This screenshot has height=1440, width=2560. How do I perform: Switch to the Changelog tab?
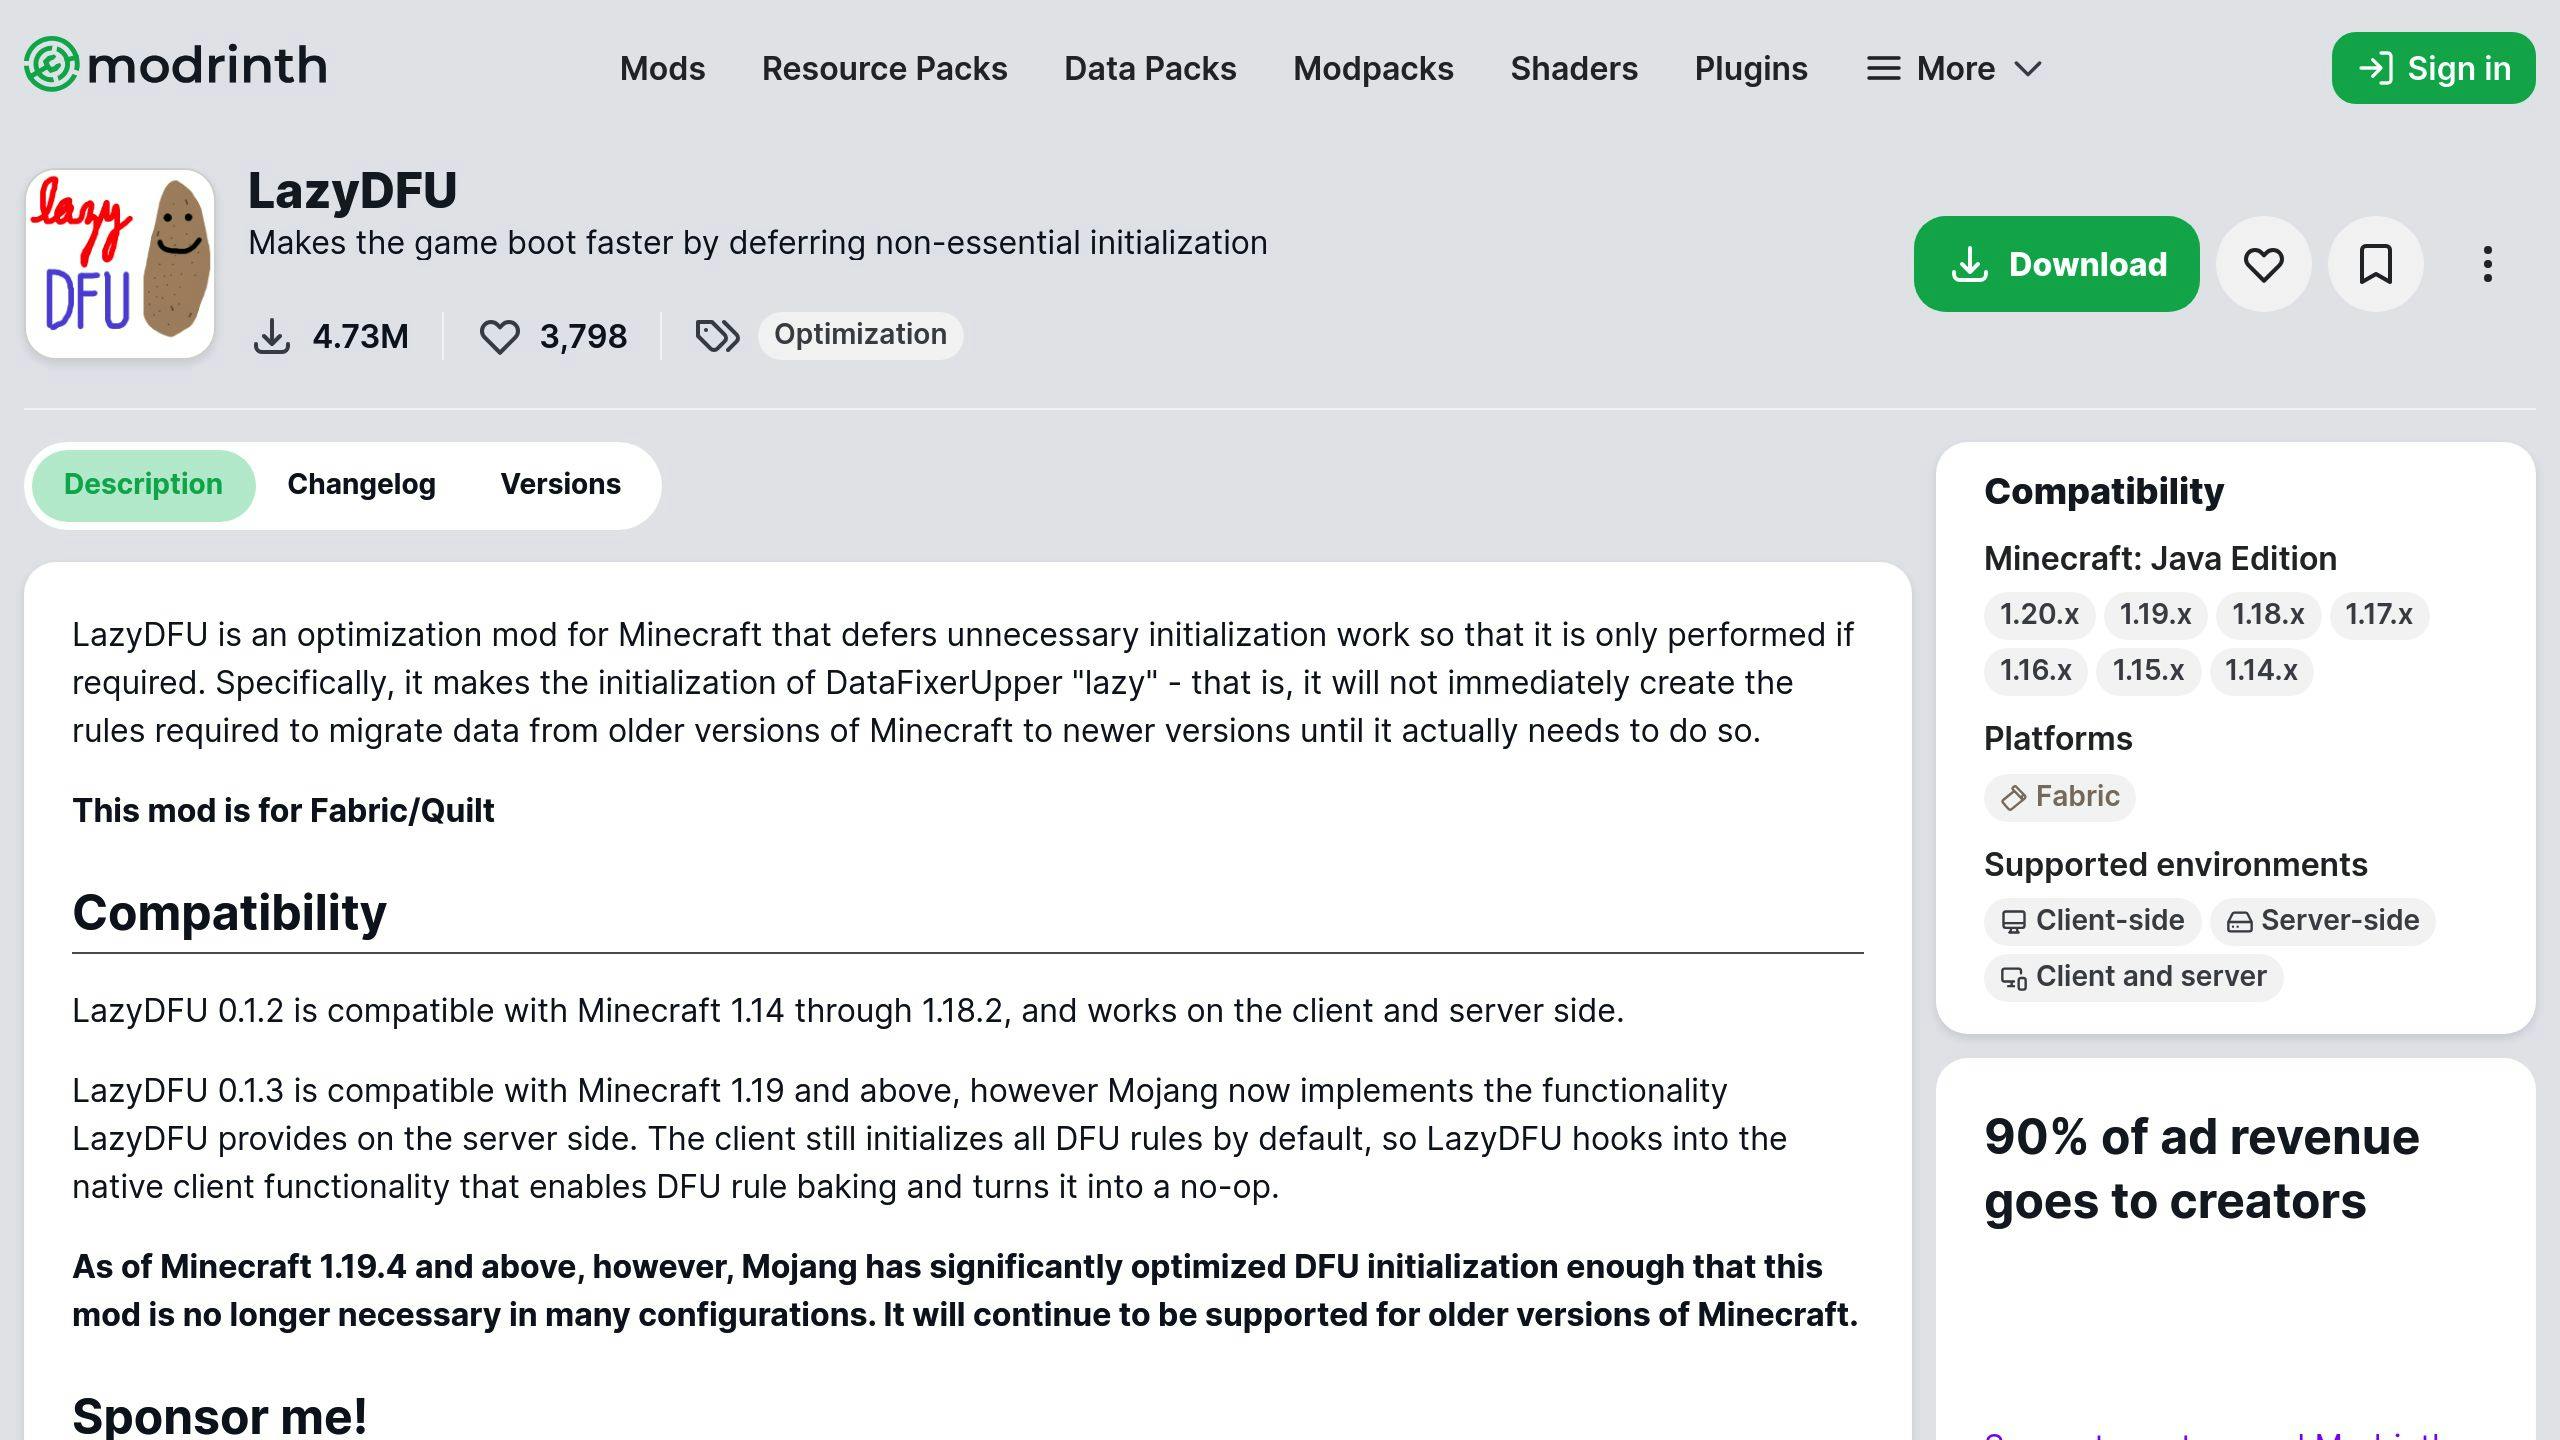point(361,485)
